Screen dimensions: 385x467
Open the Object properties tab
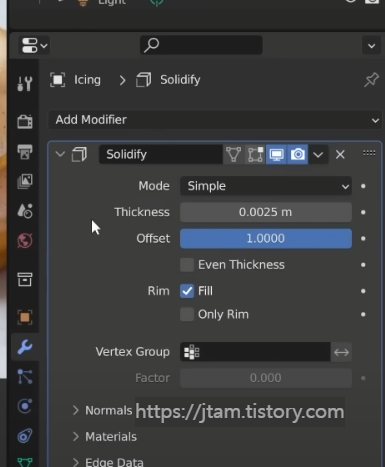[x=25, y=317]
